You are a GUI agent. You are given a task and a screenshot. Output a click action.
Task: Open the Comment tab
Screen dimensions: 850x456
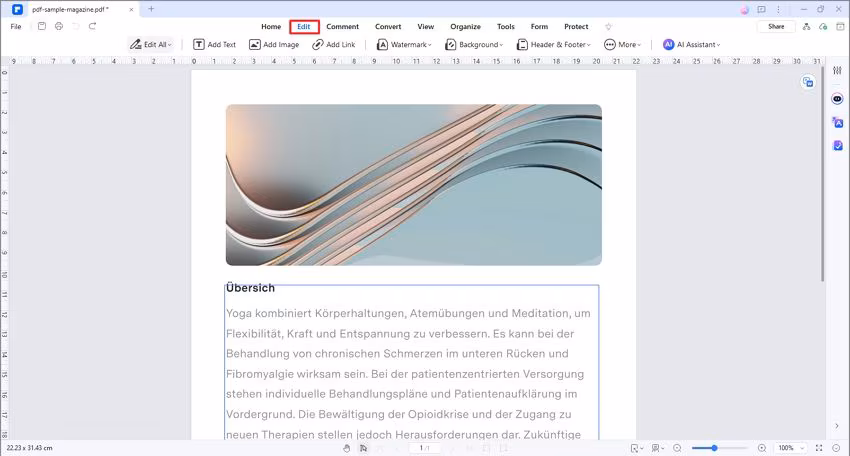coord(343,27)
